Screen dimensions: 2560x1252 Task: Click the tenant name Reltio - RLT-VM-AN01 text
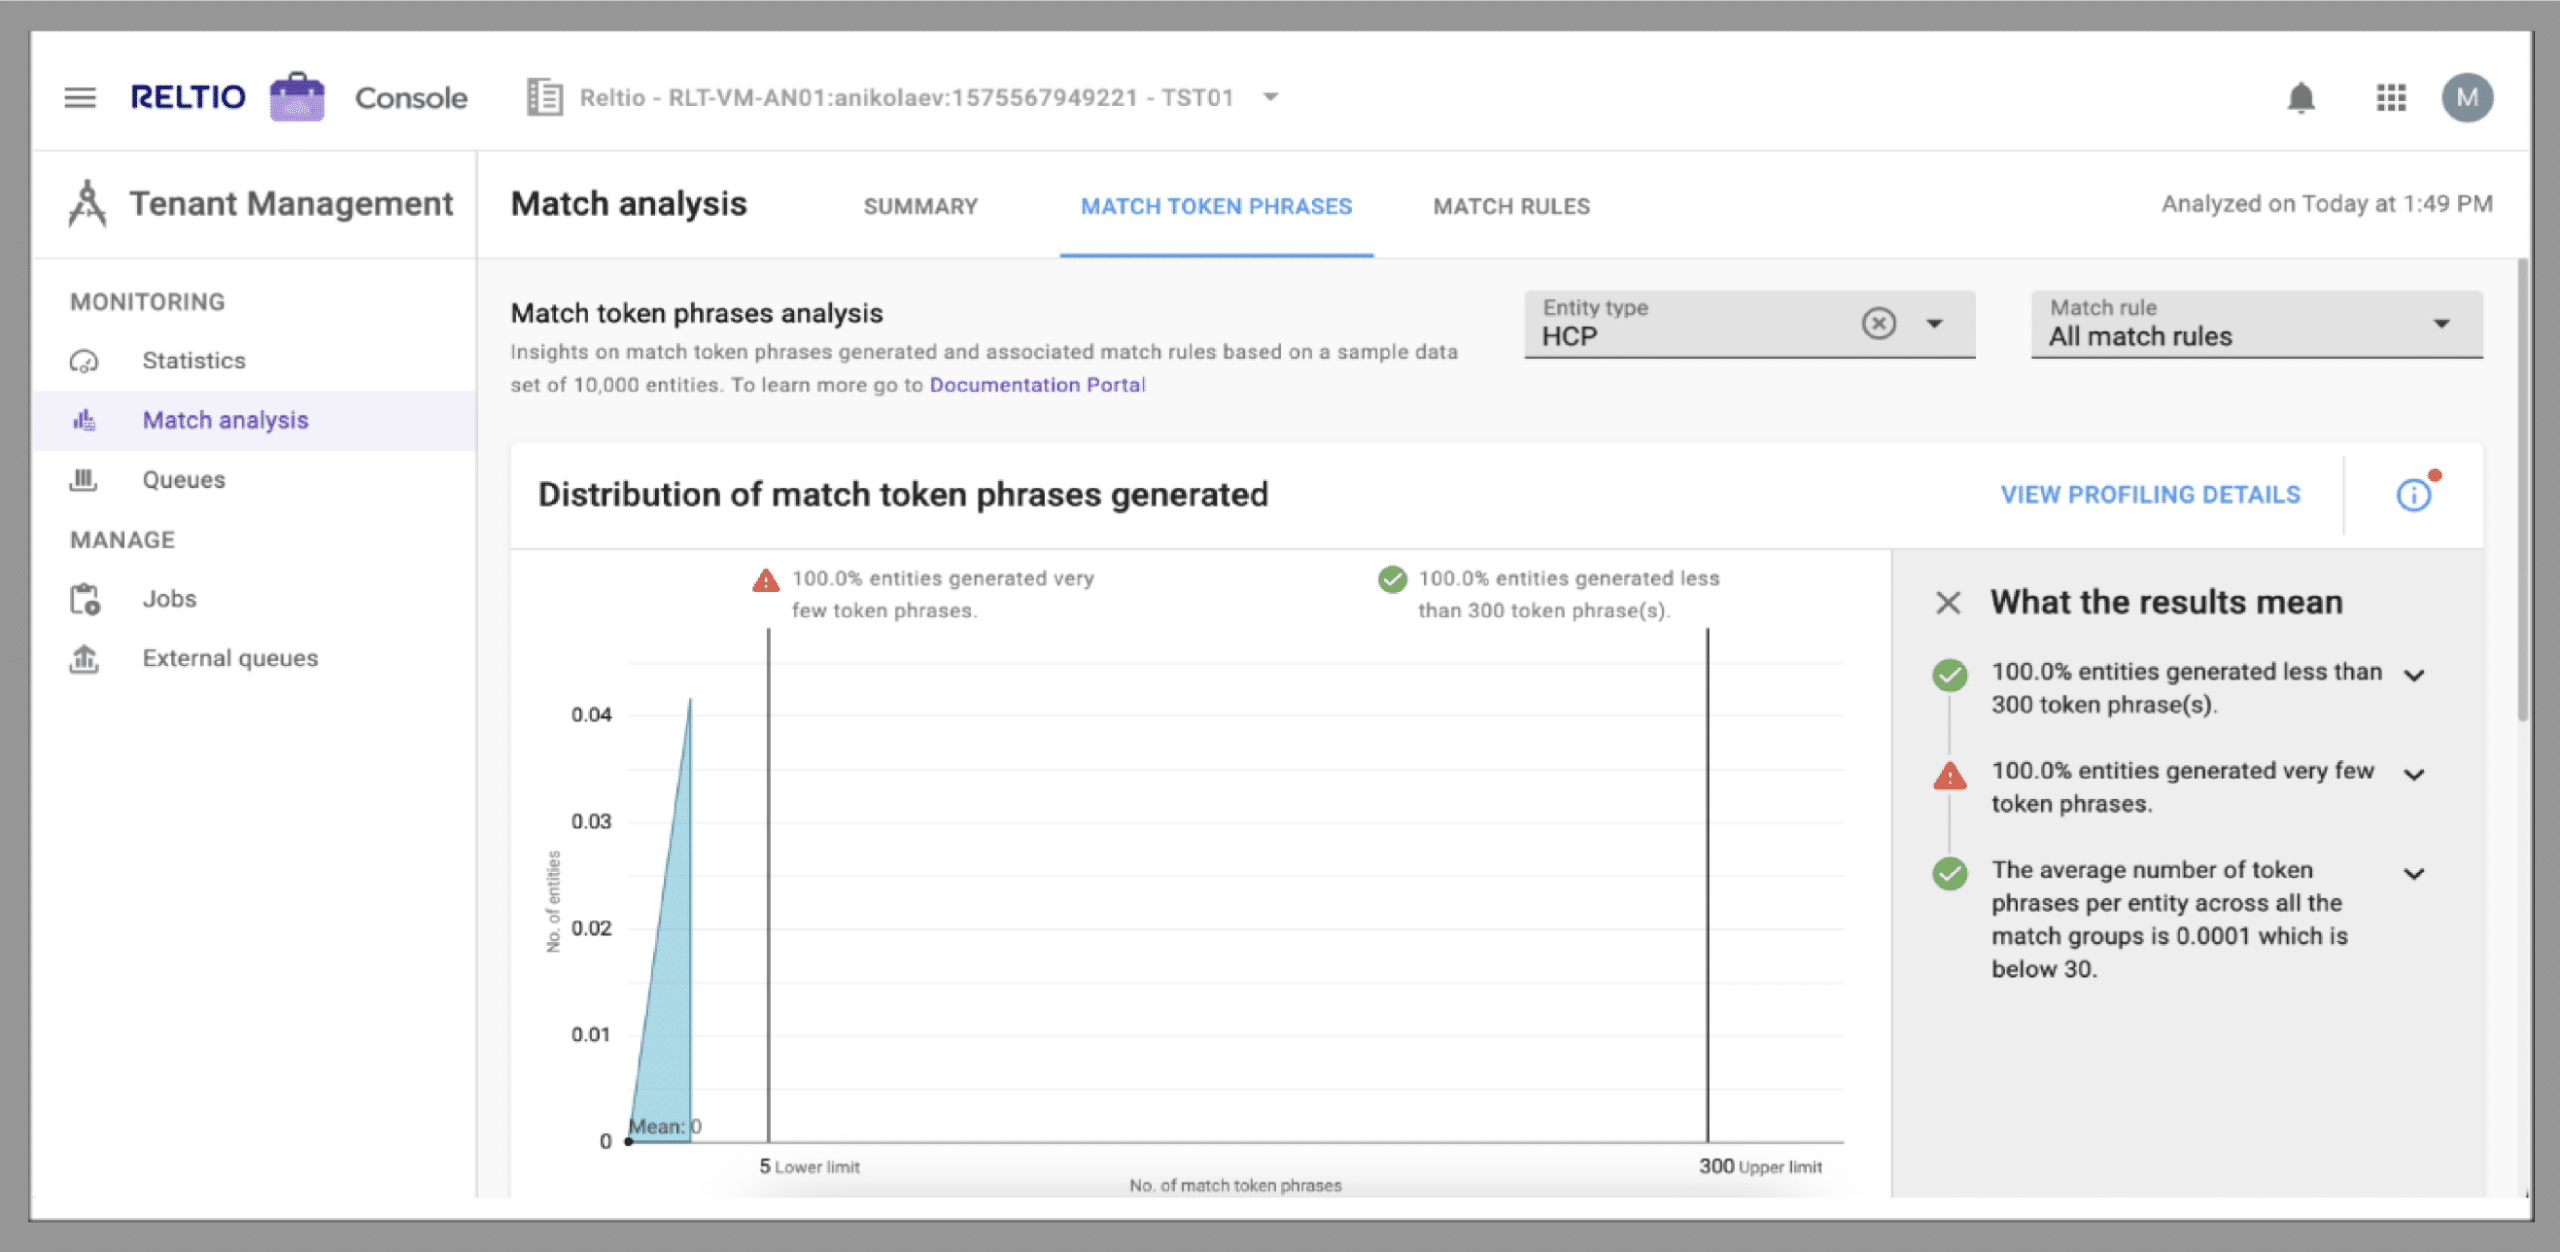pyautogui.click(x=906, y=97)
